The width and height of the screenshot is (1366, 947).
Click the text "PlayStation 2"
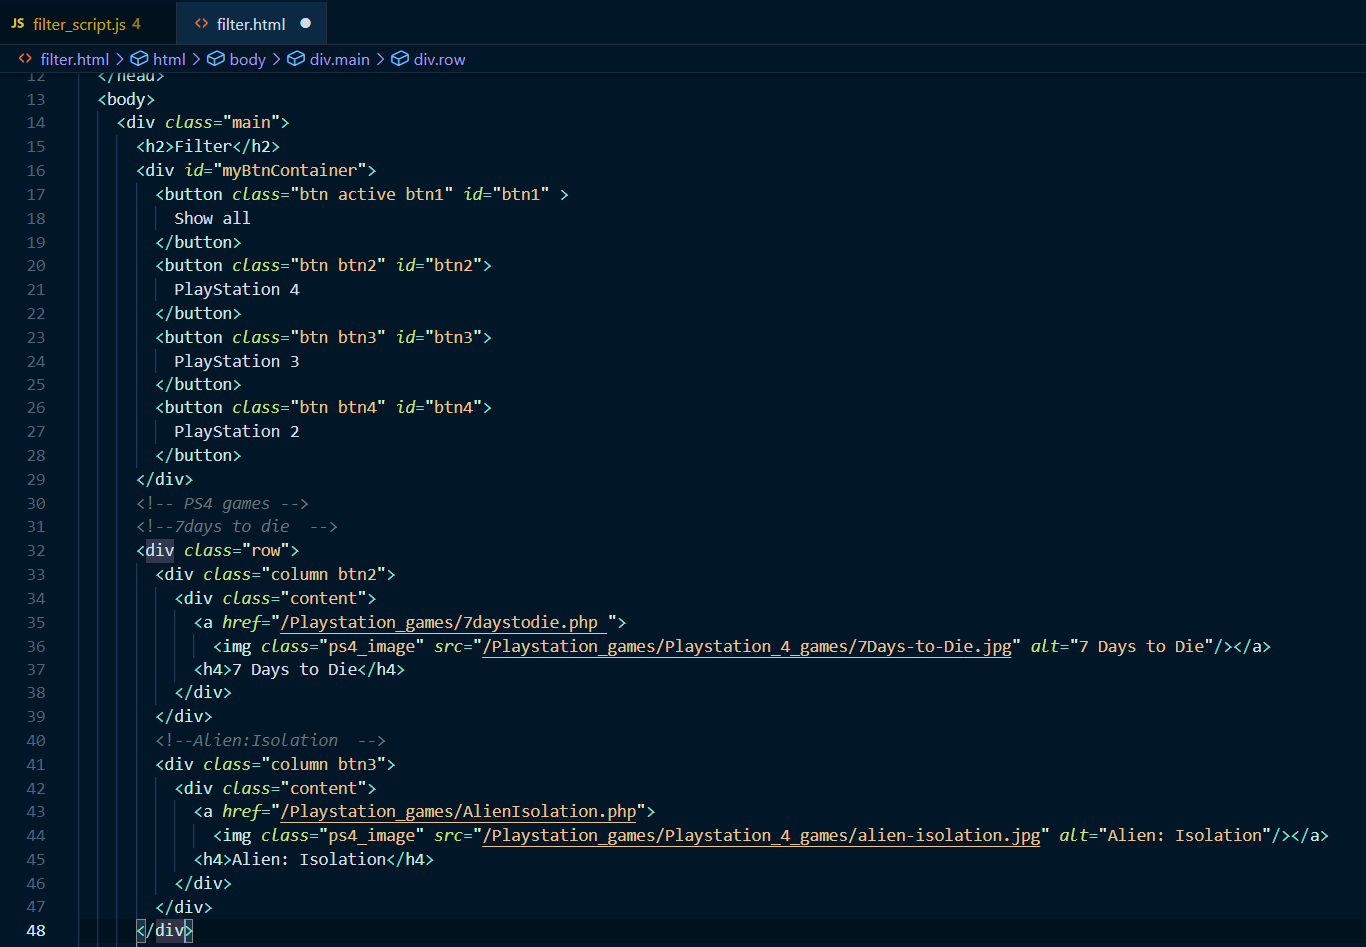[x=237, y=431]
